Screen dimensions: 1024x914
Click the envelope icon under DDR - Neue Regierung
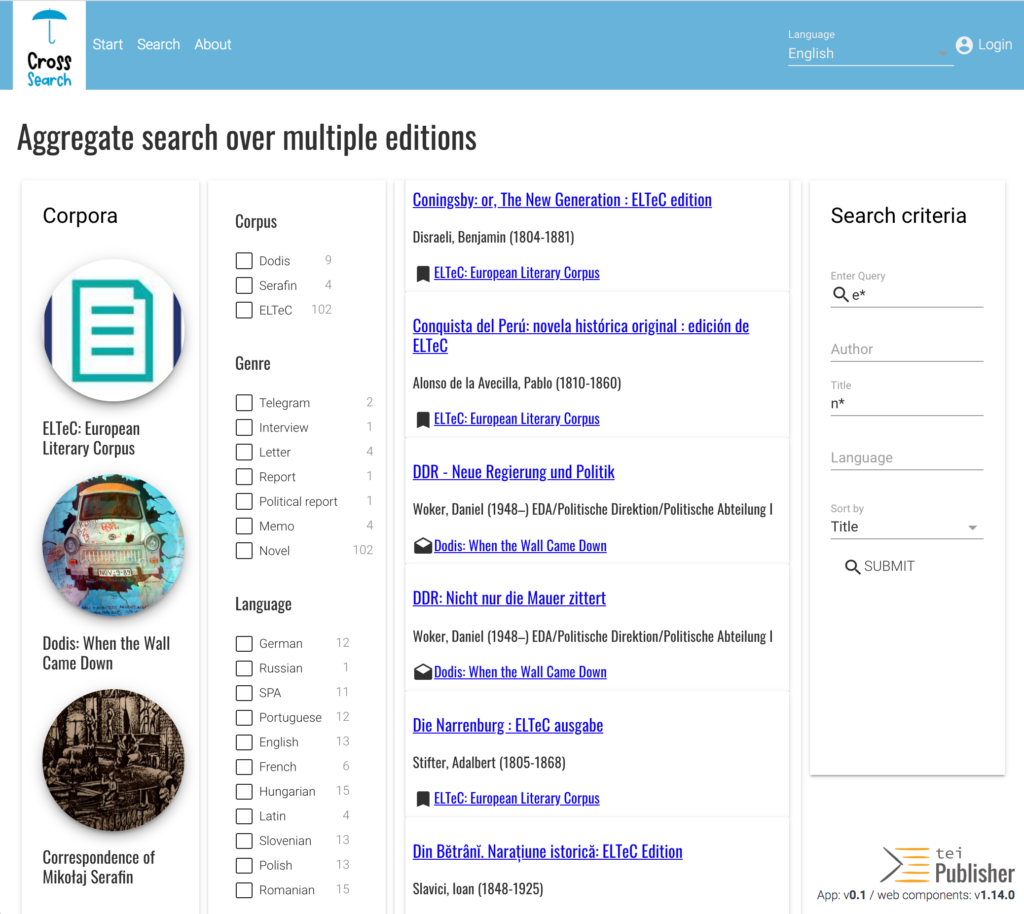(x=423, y=546)
